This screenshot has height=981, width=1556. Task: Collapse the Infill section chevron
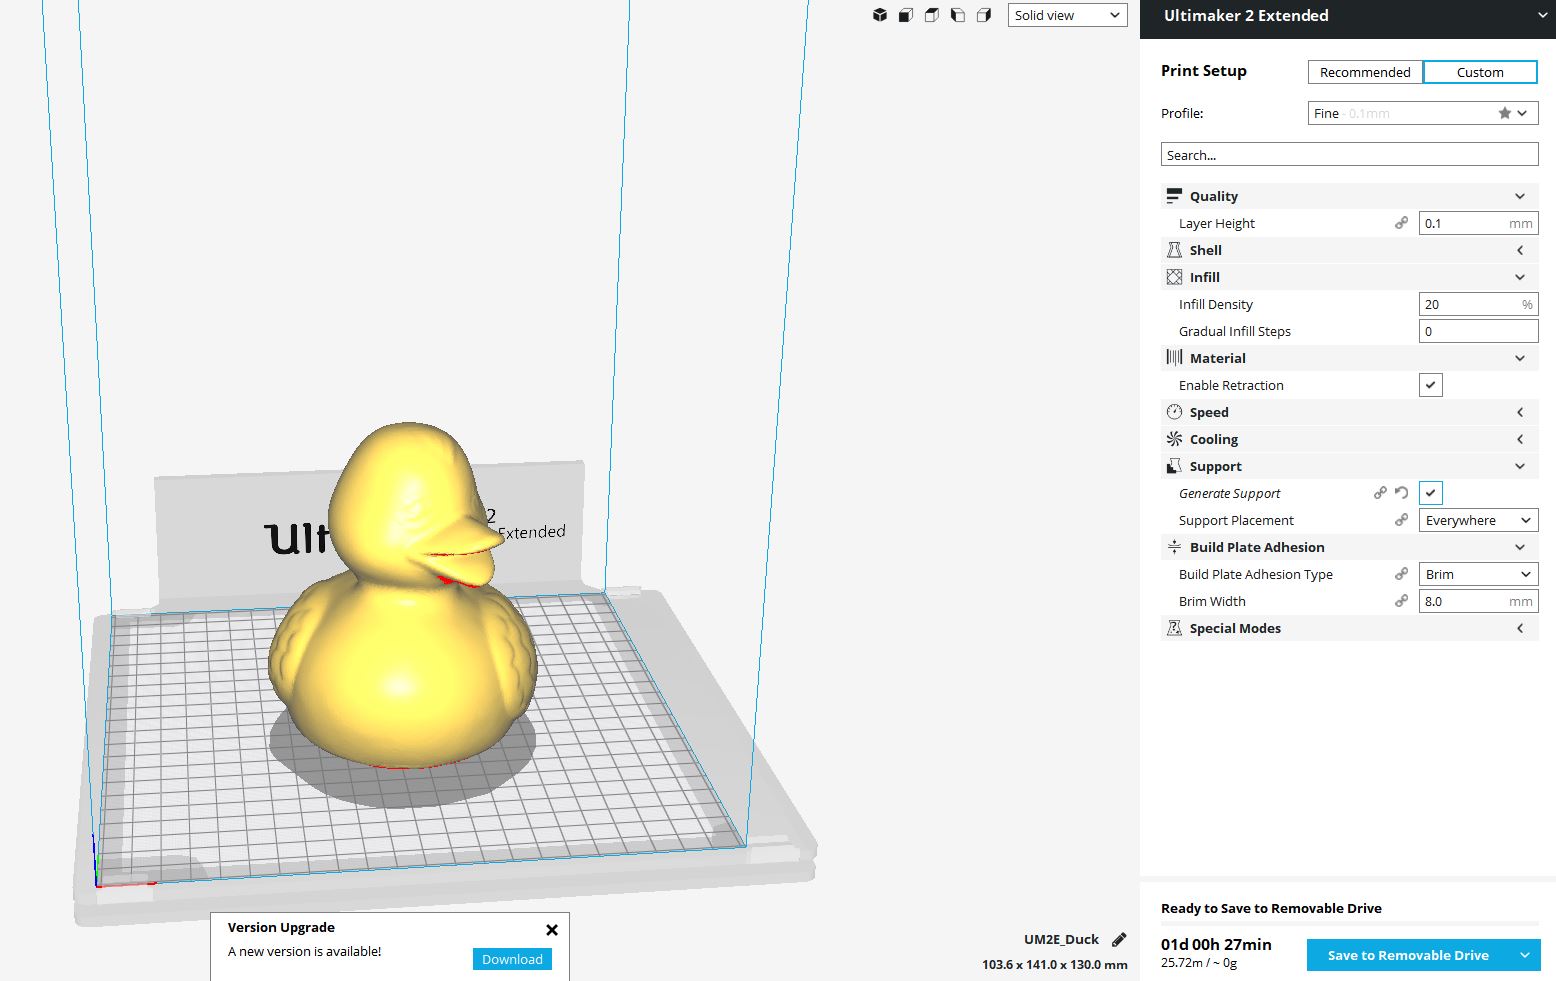click(1520, 277)
